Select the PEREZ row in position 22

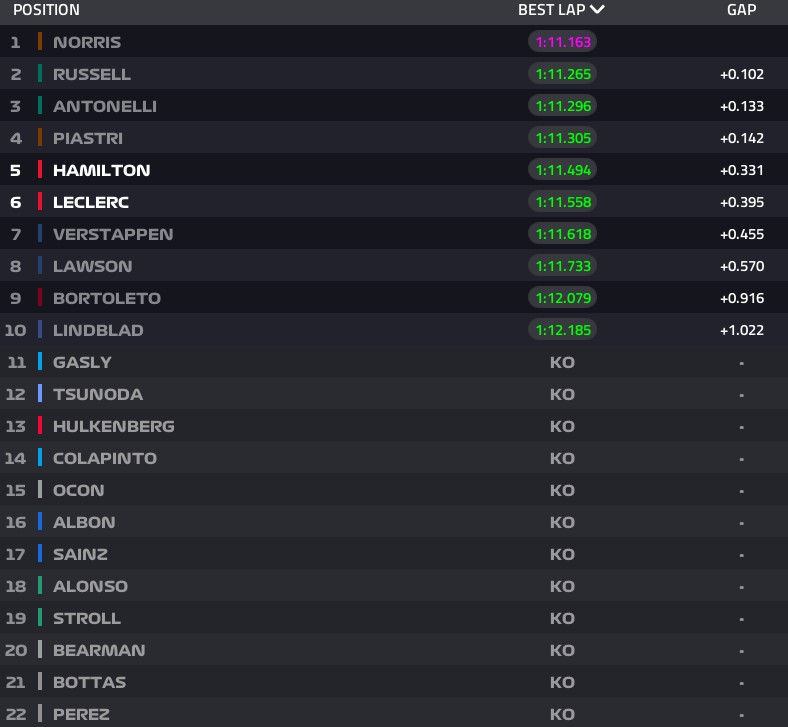coord(394,712)
